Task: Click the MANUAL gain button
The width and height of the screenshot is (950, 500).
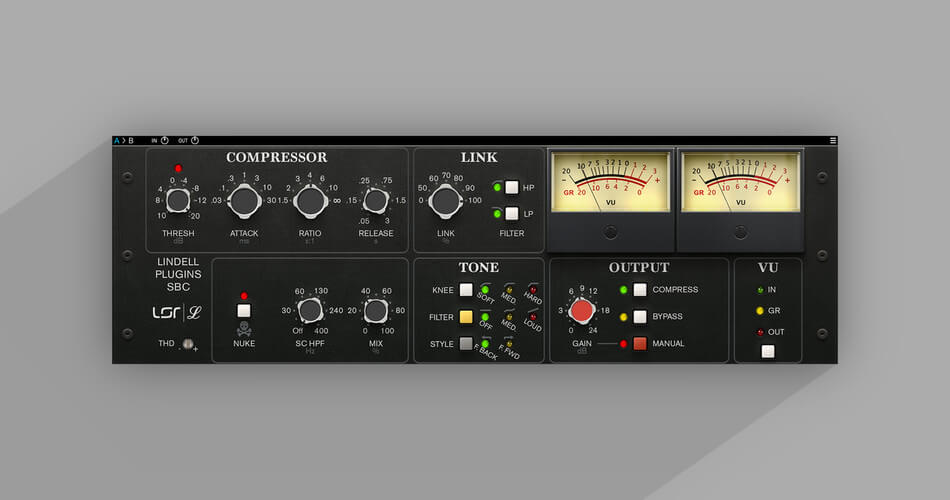Action: click(640, 344)
